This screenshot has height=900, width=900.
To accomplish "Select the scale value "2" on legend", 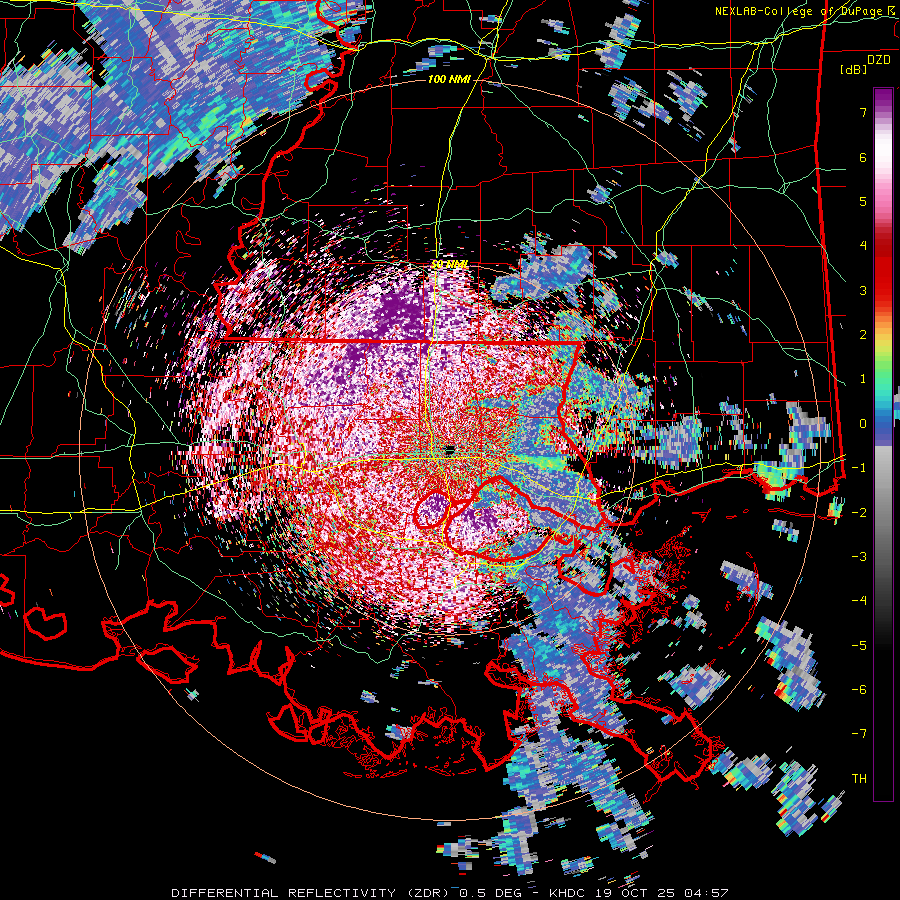I will 863,335.
